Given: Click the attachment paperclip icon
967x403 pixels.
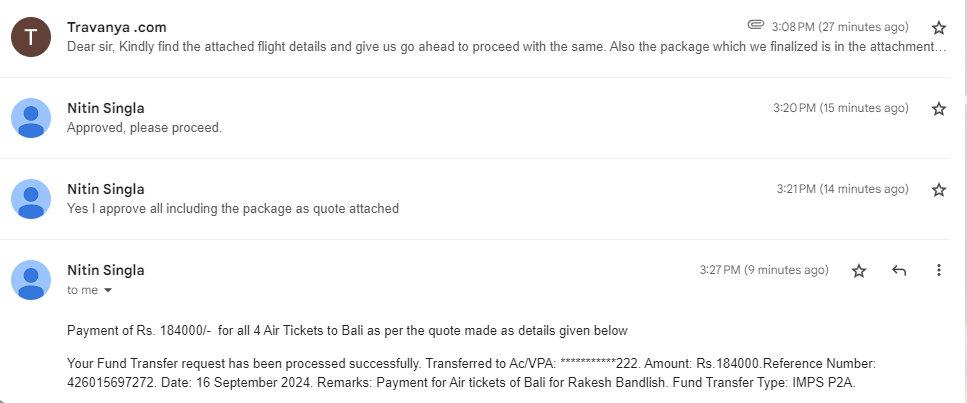Looking at the screenshot, I should coord(755,25).
